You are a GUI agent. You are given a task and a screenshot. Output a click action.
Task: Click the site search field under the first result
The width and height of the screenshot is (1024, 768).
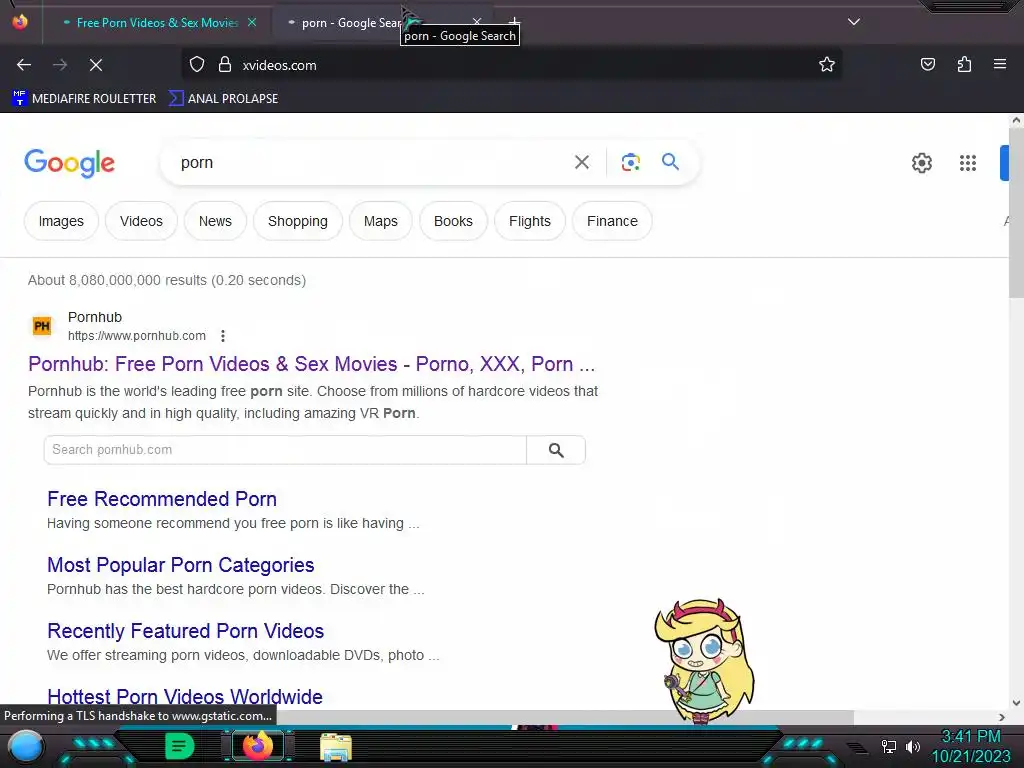tap(285, 450)
